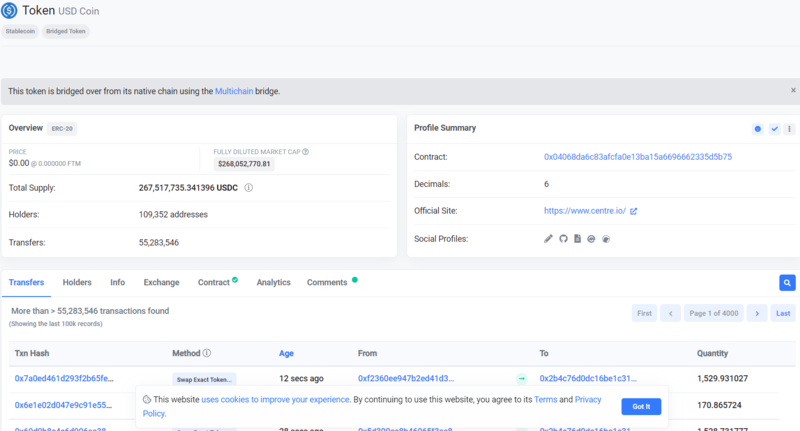Screen dimensions: 800x431
Task: Click the Txn Hash column header
Action: [32, 353]
